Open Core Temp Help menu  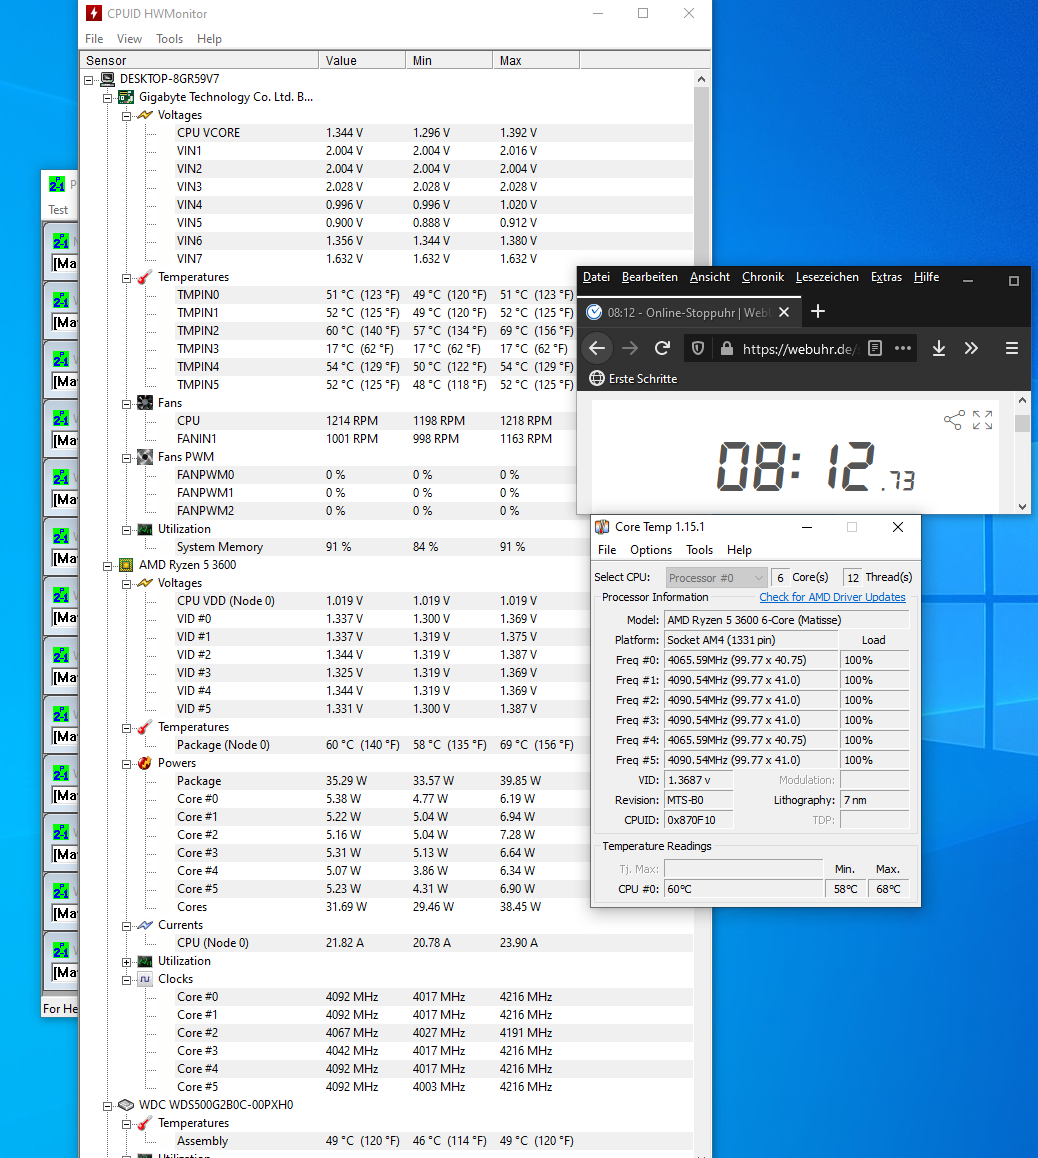tap(739, 550)
